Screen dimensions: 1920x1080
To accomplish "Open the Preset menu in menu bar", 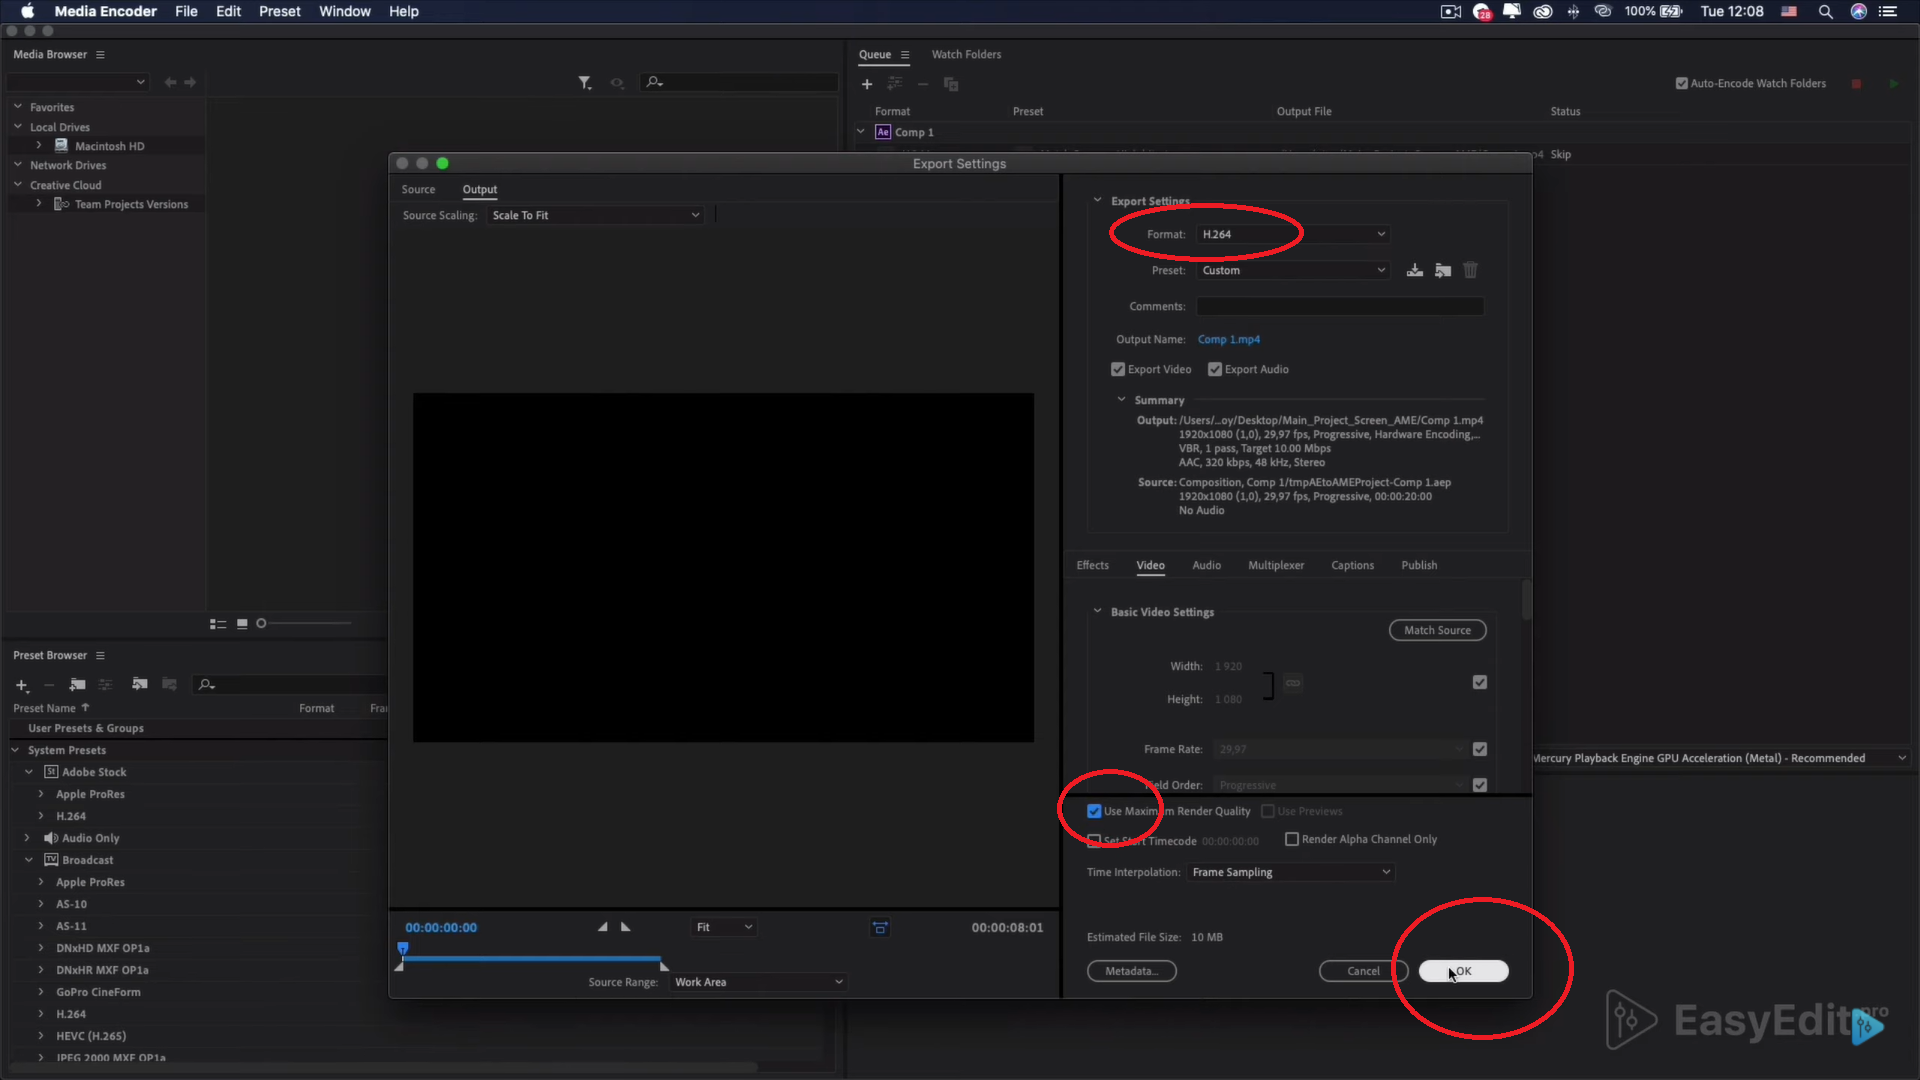I will coord(279,12).
